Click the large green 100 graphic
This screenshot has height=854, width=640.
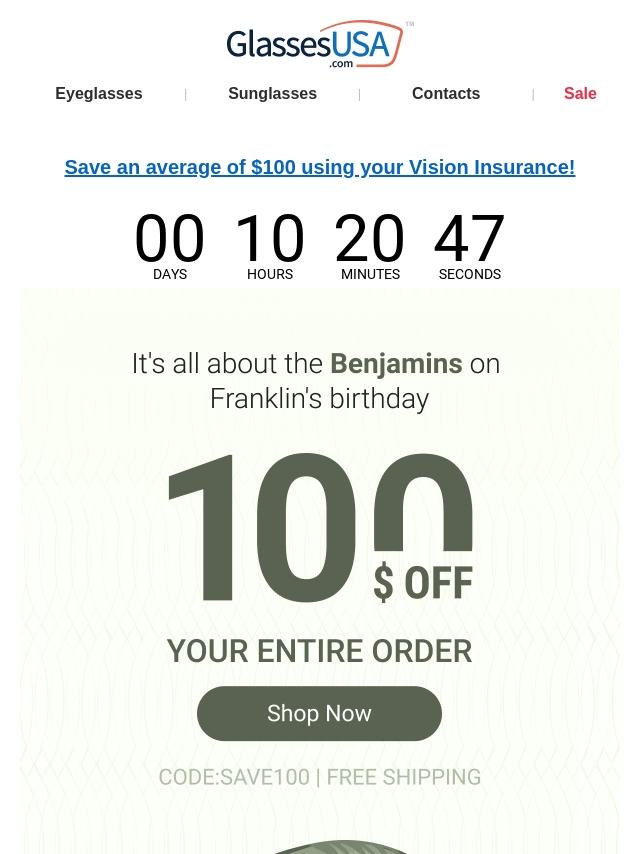320,527
